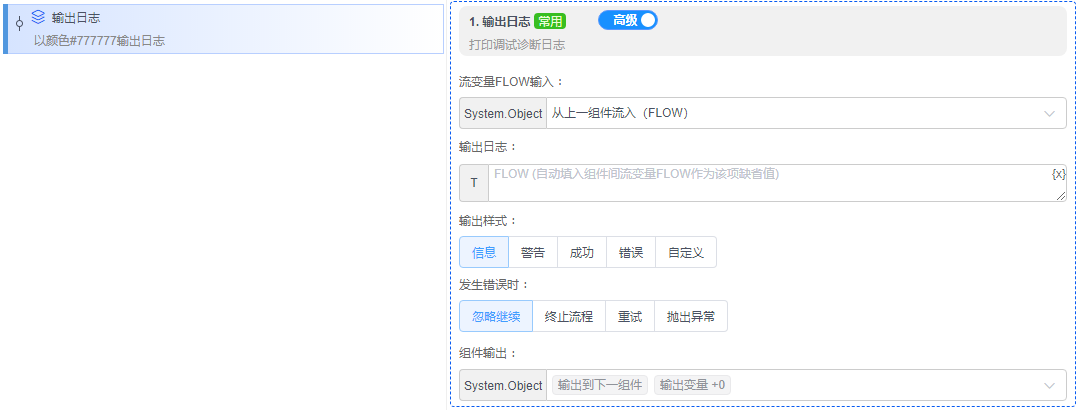Click the layered stack icon beside 输出日志
The image size is (1078, 410).
38,18
